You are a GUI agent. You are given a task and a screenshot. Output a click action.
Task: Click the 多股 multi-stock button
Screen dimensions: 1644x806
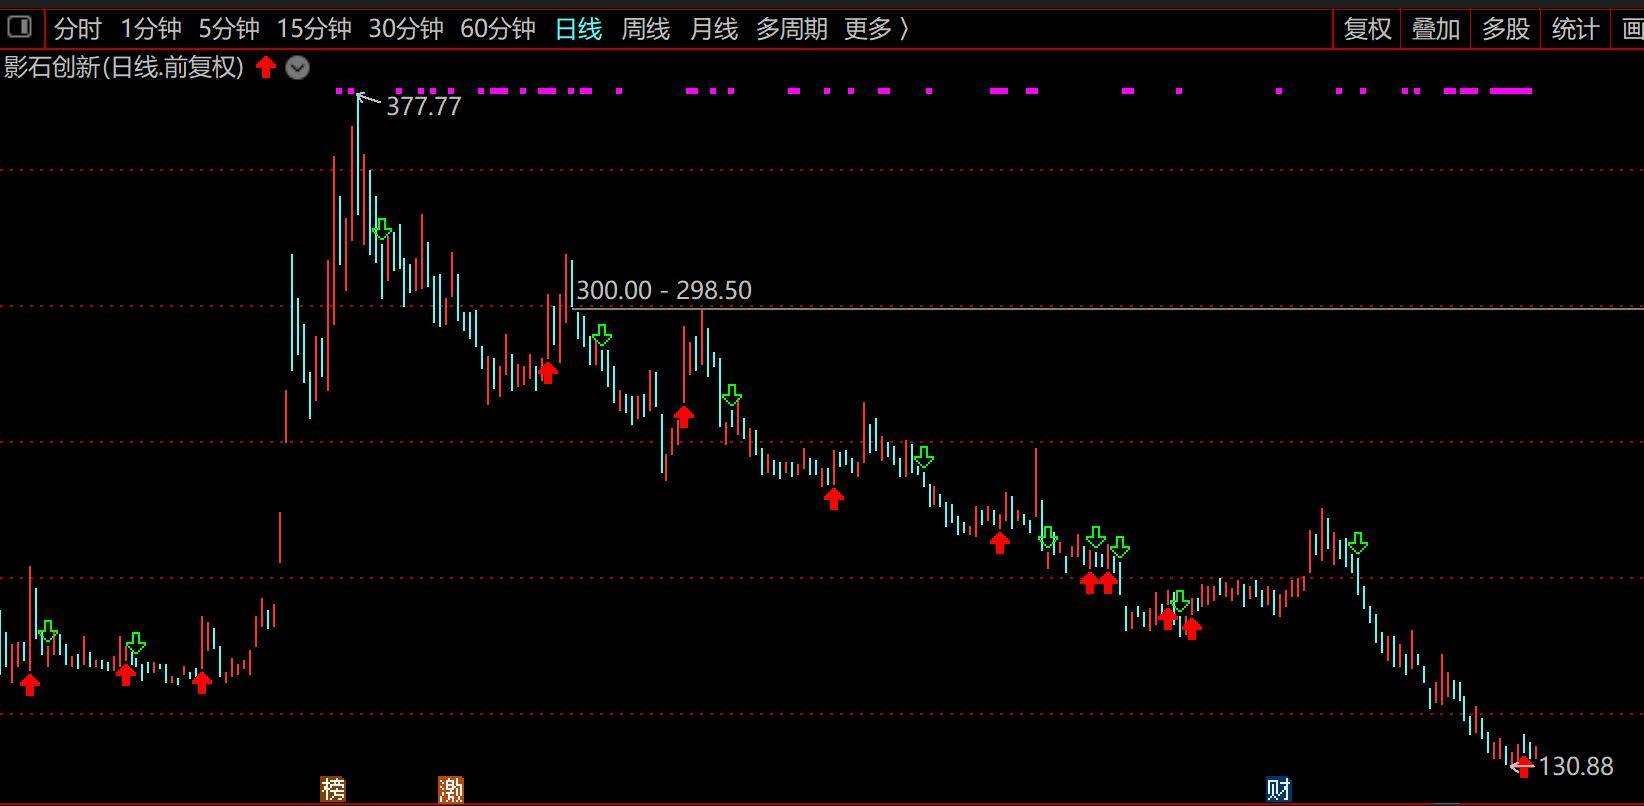click(x=1505, y=29)
